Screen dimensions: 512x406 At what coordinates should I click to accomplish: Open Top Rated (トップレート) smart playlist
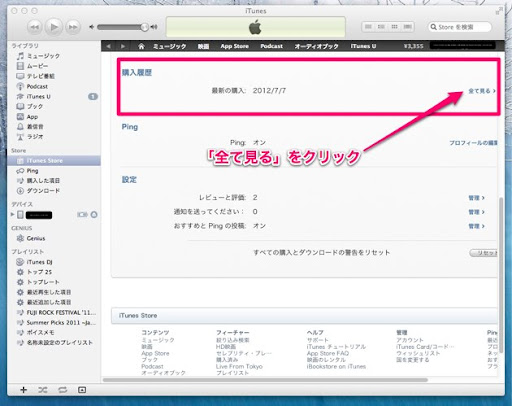click(43, 282)
